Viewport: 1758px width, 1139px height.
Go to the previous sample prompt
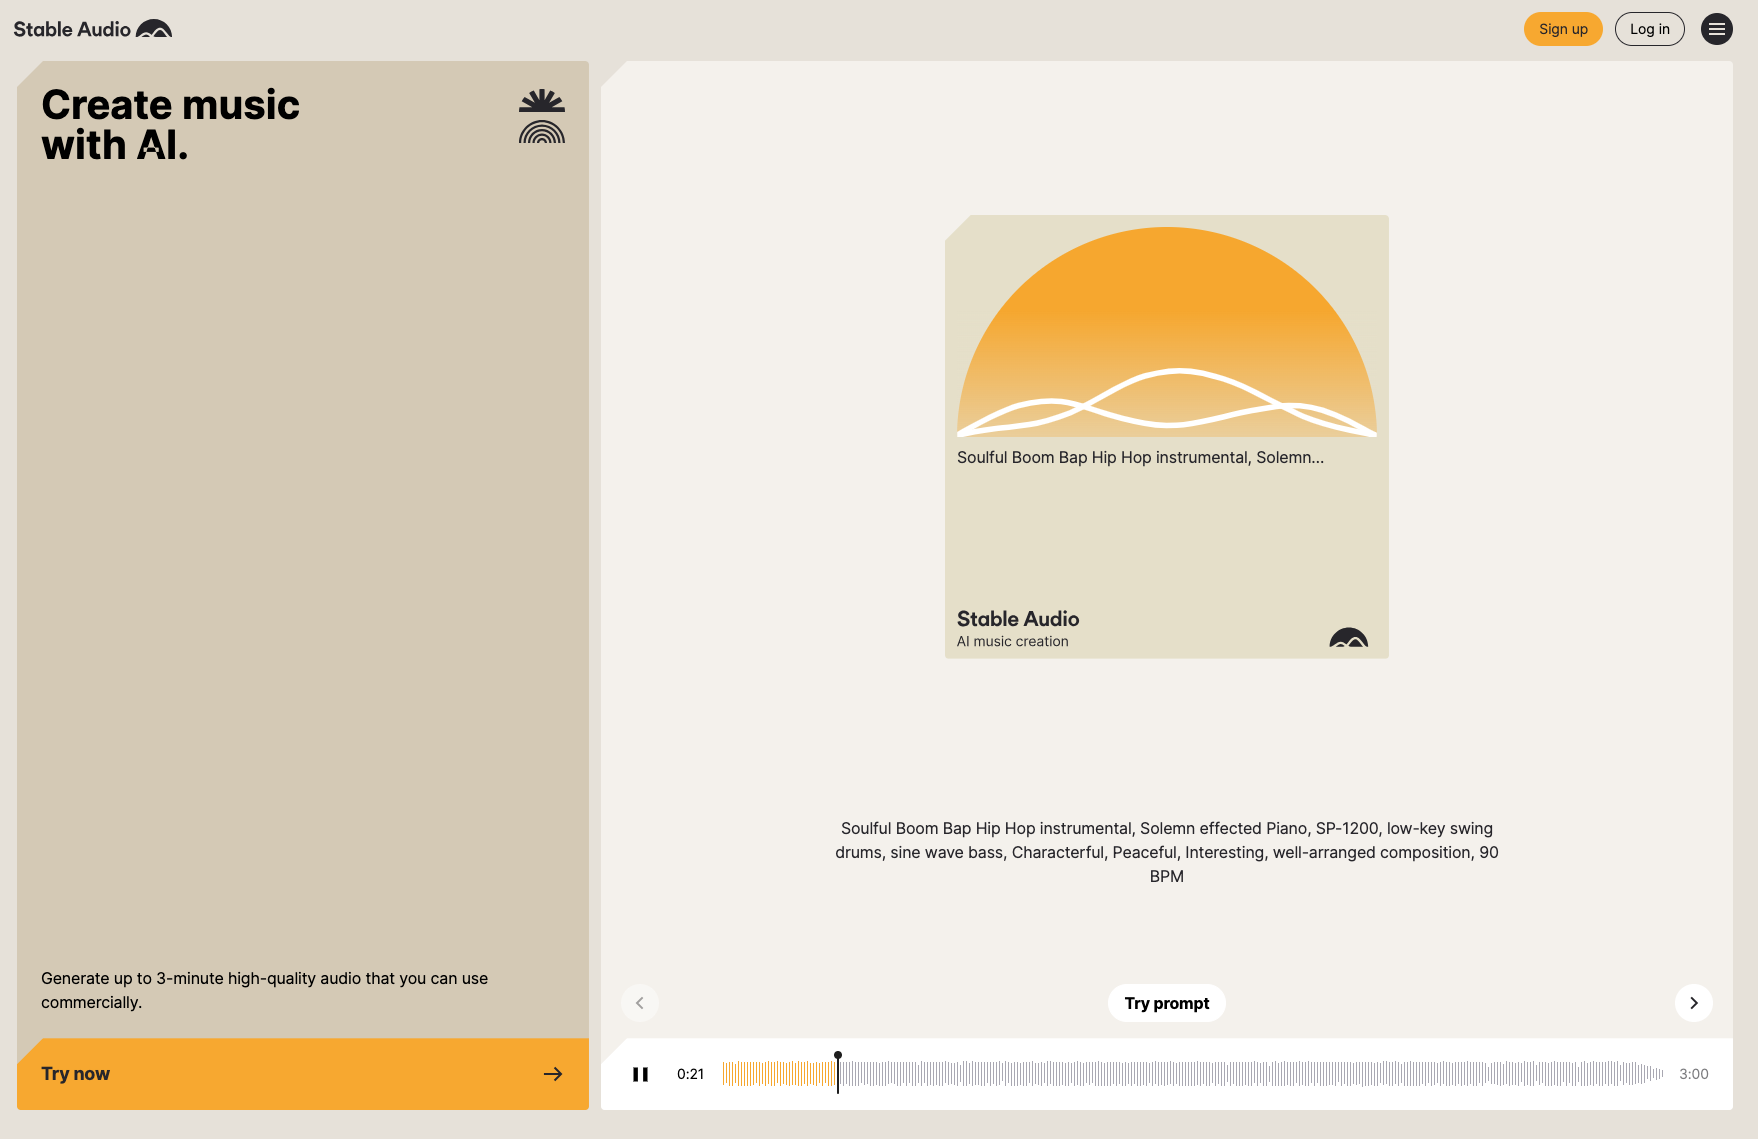point(640,1003)
